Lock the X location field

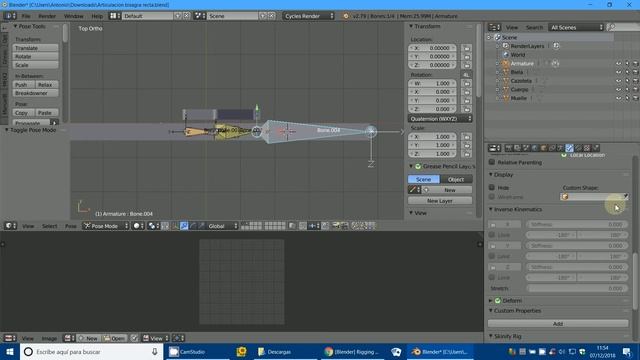click(x=467, y=48)
